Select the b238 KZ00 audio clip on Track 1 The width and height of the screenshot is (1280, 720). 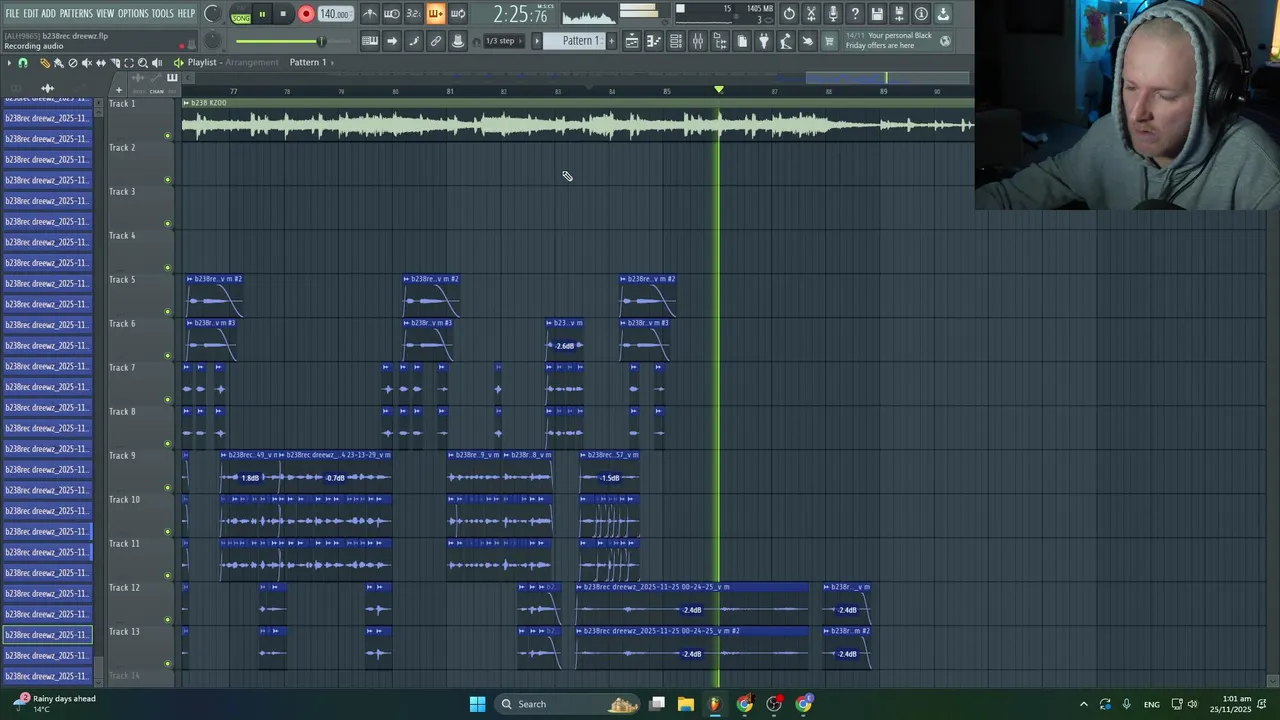click(x=578, y=121)
